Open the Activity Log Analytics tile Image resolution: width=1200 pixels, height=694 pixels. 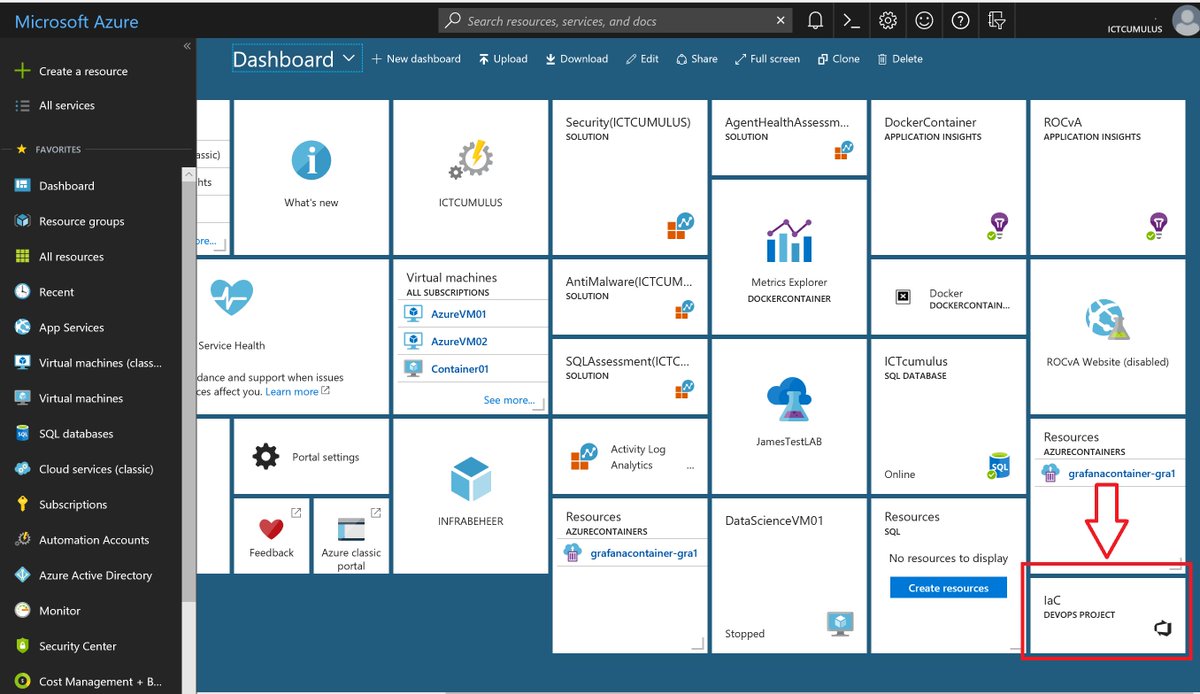click(x=630, y=456)
